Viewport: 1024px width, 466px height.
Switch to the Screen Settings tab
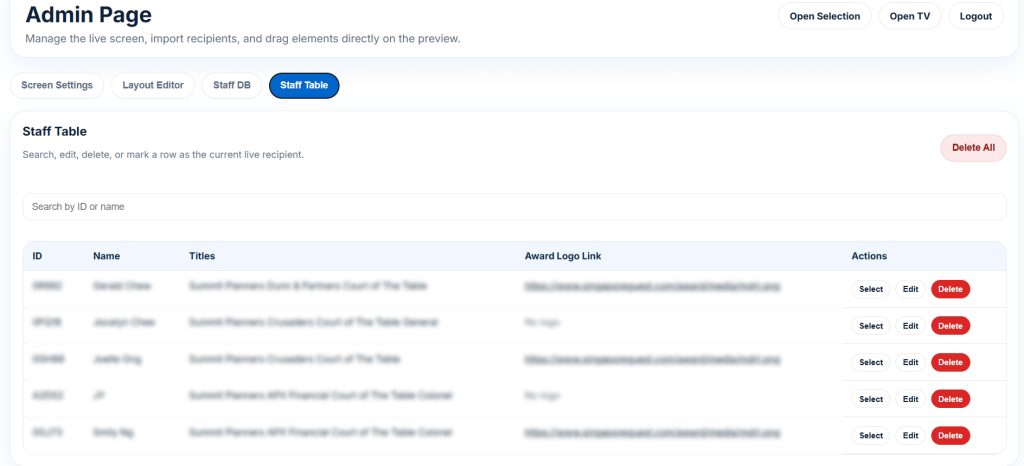[x=57, y=86]
